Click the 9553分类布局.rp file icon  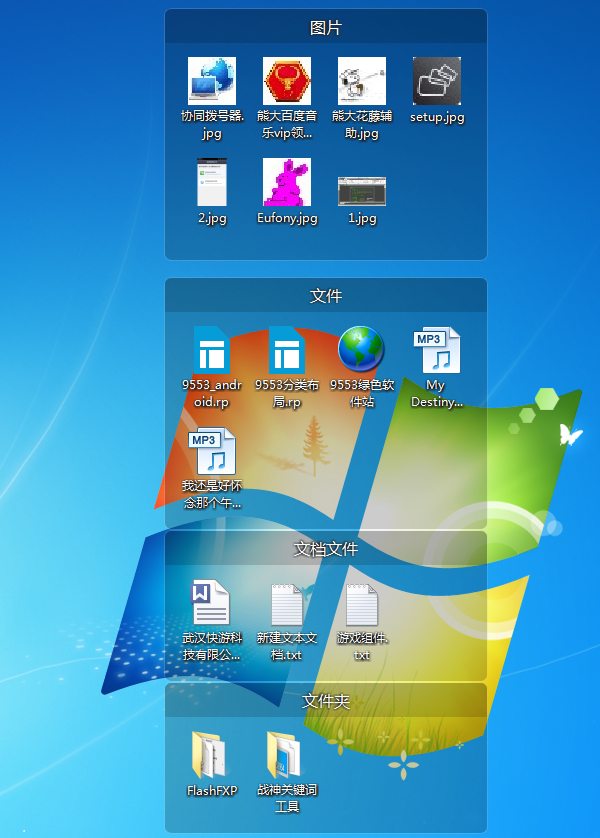(x=287, y=350)
